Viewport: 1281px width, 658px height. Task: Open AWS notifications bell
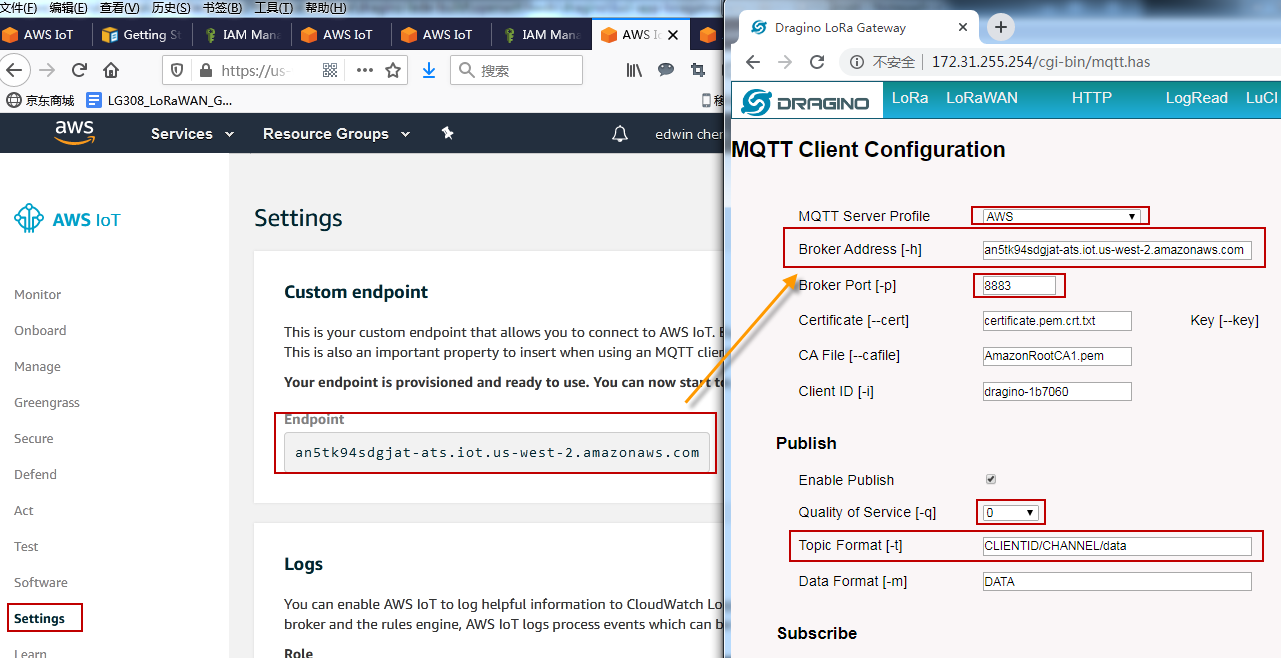[x=620, y=134]
